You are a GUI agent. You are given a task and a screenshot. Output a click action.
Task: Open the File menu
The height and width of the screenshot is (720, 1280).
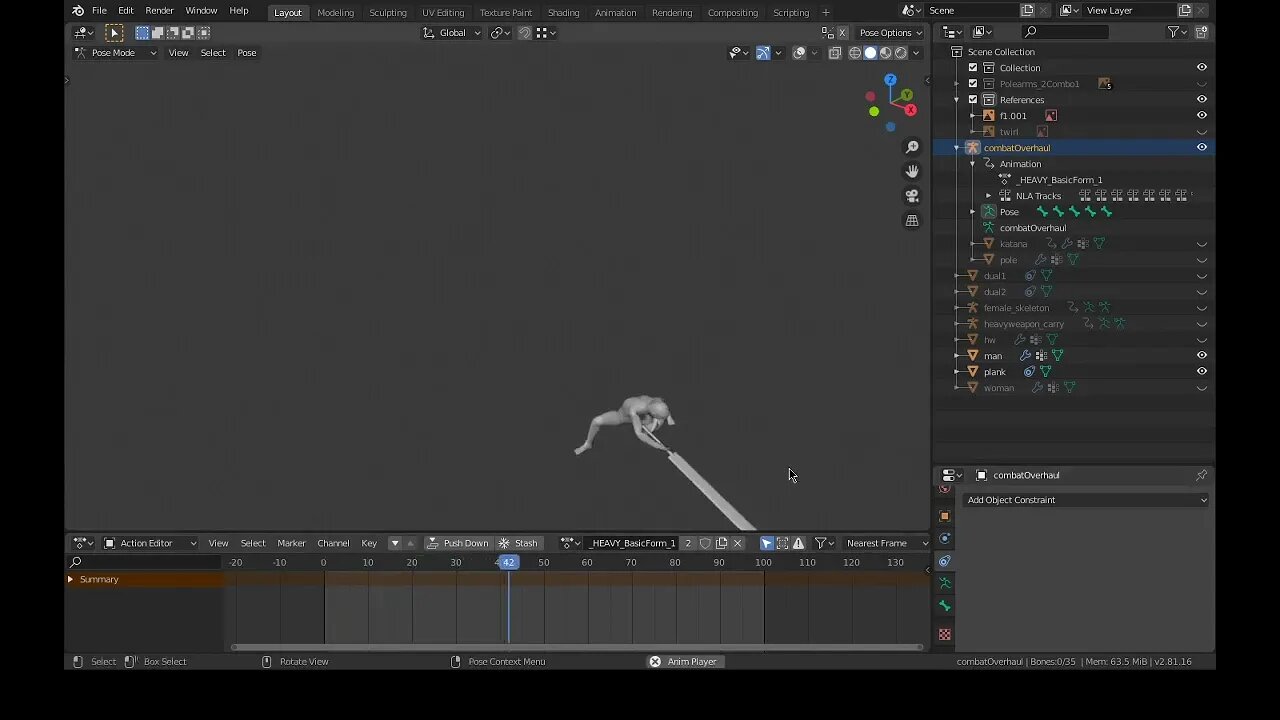[99, 11]
